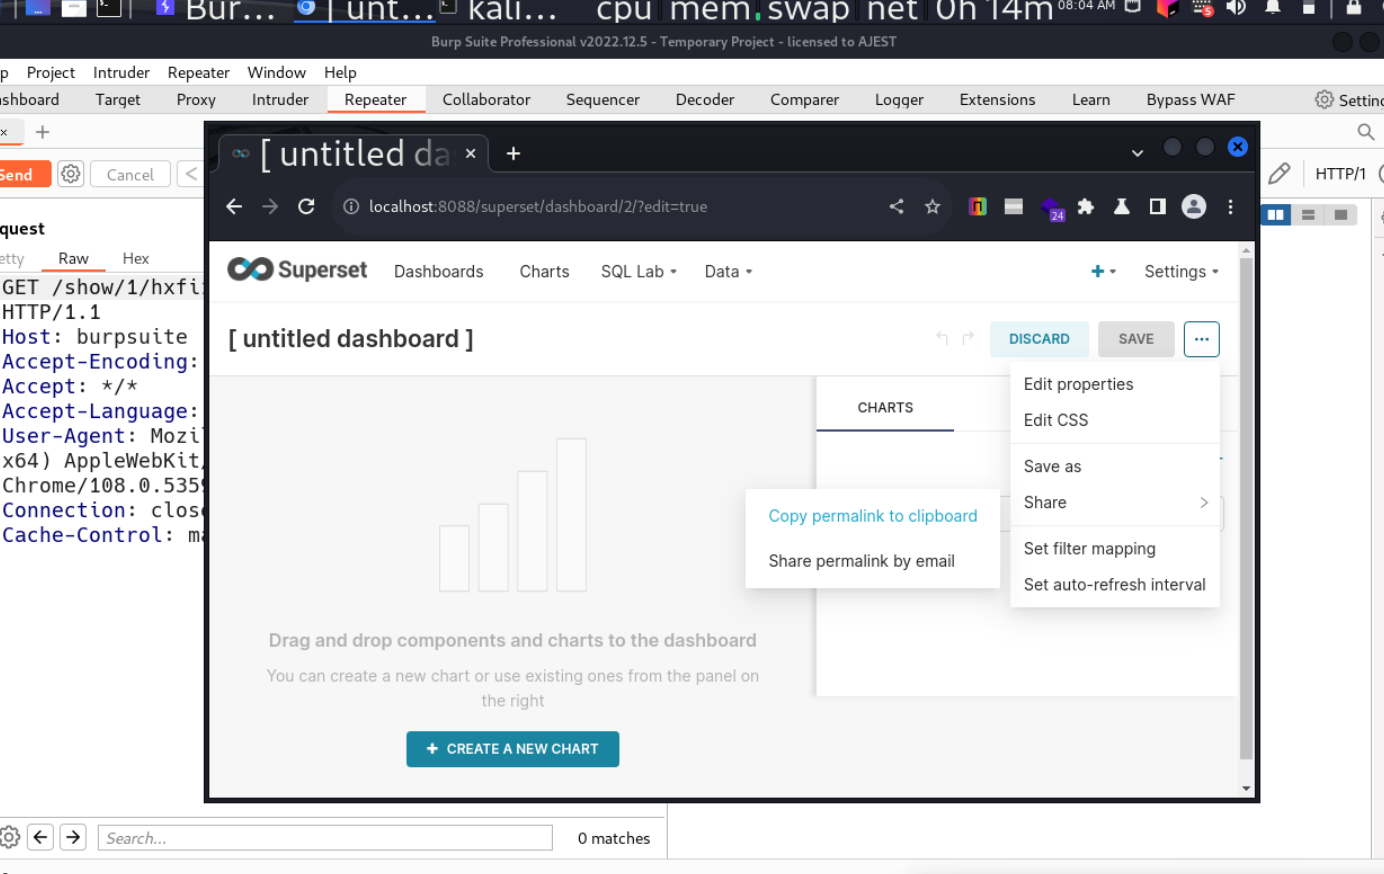1384x874 pixels.
Task: Expand the Superset Settings dropdown
Action: (1180, 271)
